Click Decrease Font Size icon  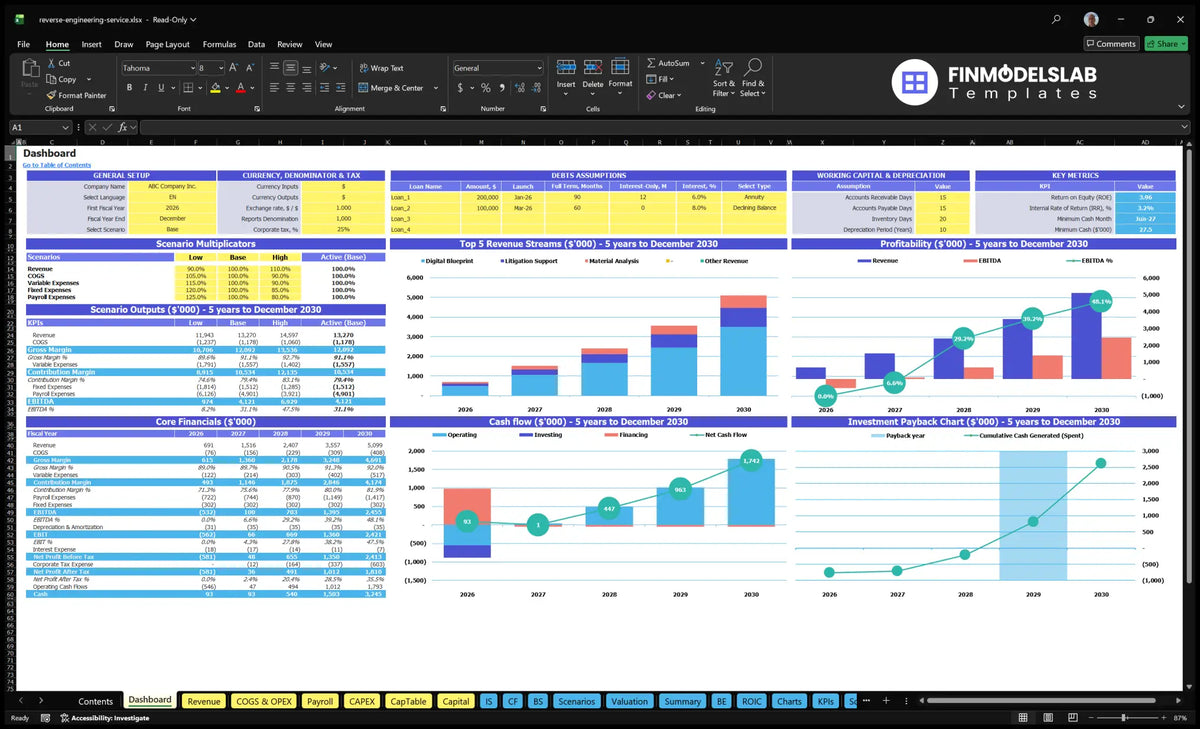(x=249, y=68)
